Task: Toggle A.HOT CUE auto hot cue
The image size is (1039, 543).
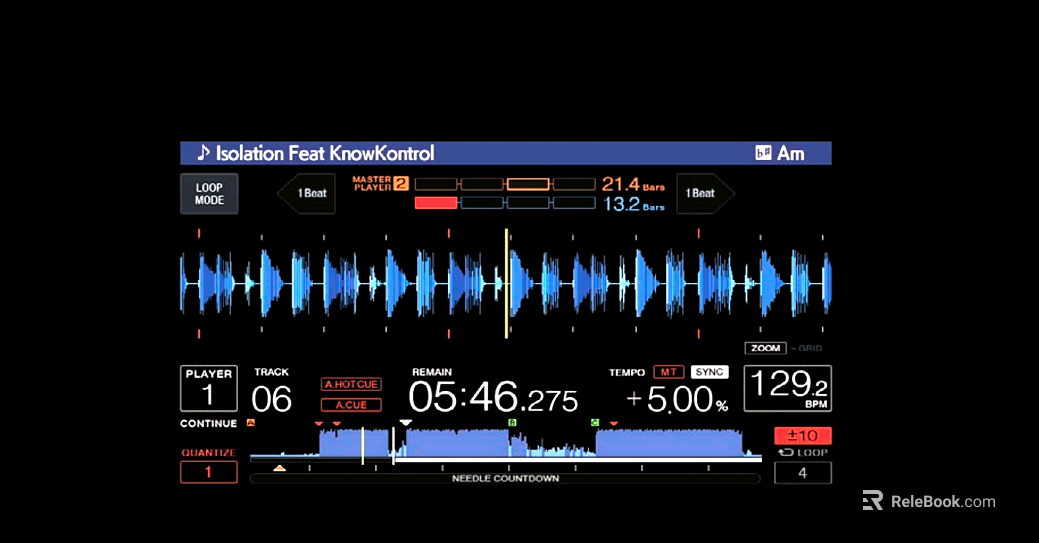Action: click(351, 385)
